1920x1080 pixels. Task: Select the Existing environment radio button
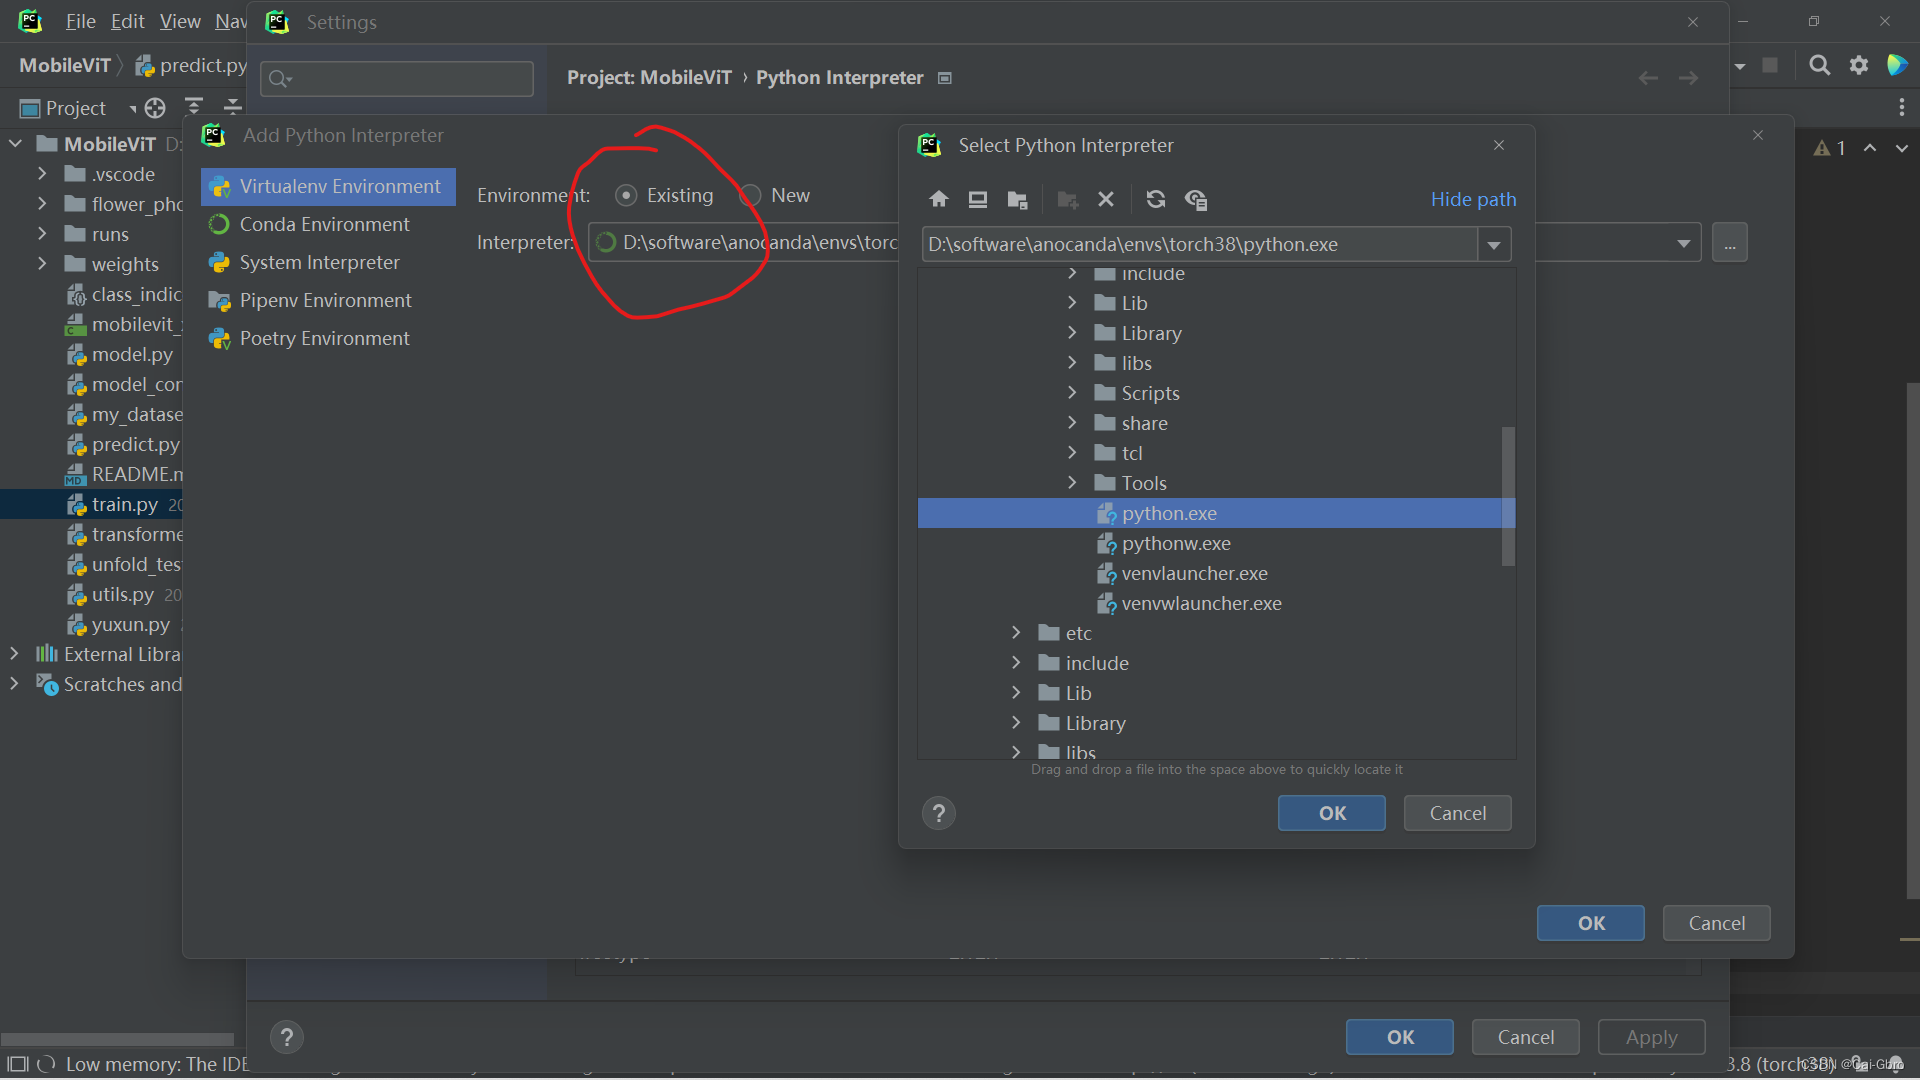(x=626, y=195)
